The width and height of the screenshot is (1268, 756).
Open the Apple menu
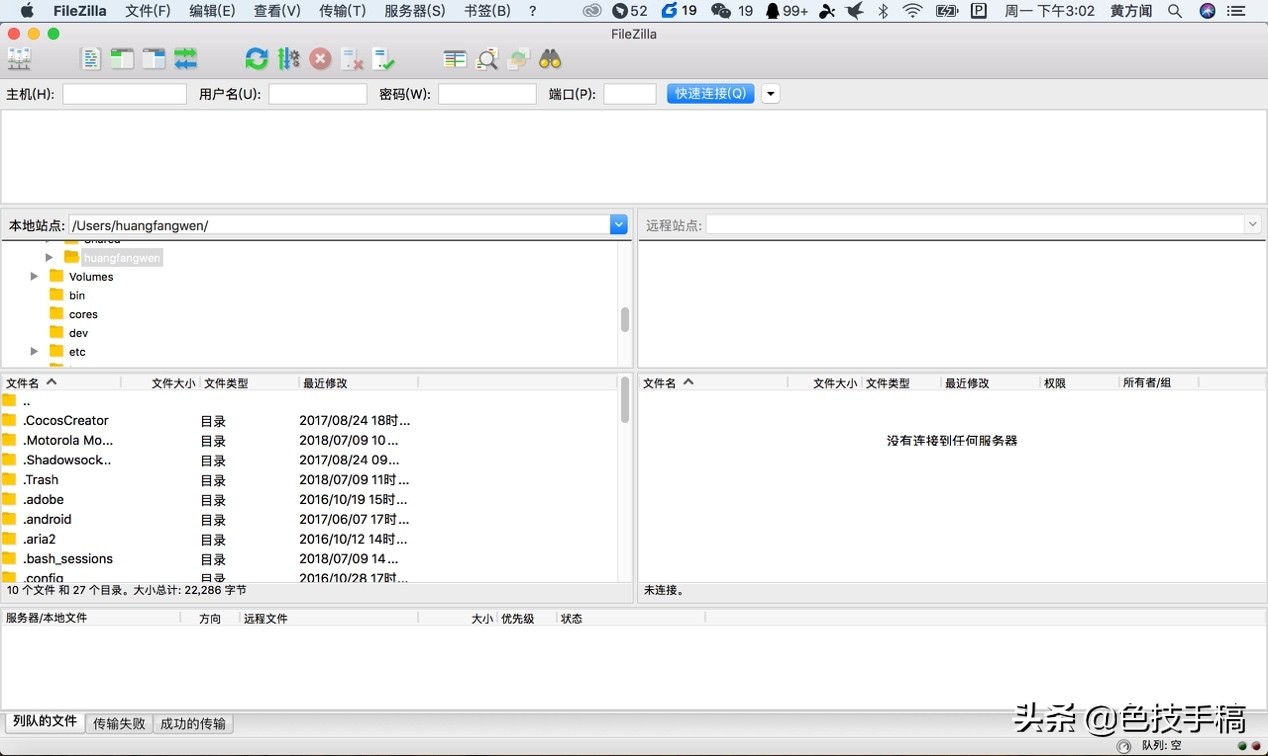pyautogui.click(x=27, y=11)
